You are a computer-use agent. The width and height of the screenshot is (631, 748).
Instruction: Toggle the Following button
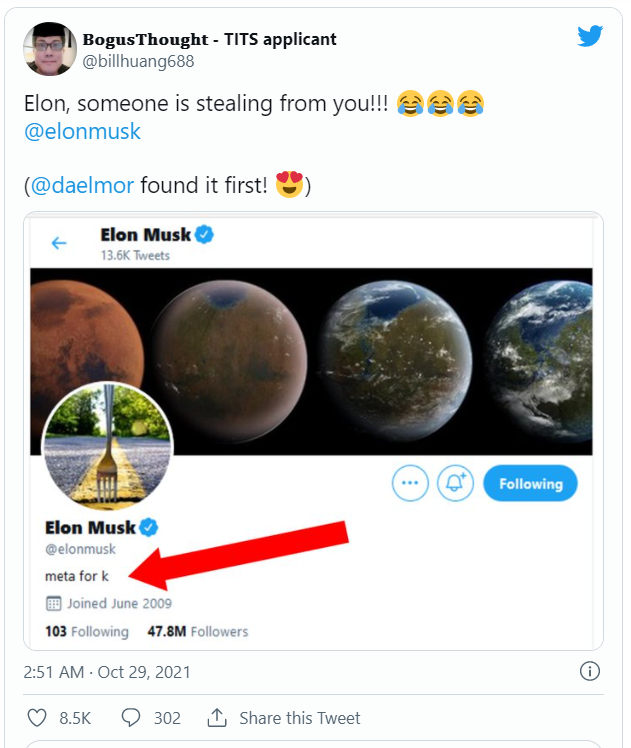point(530,484)
